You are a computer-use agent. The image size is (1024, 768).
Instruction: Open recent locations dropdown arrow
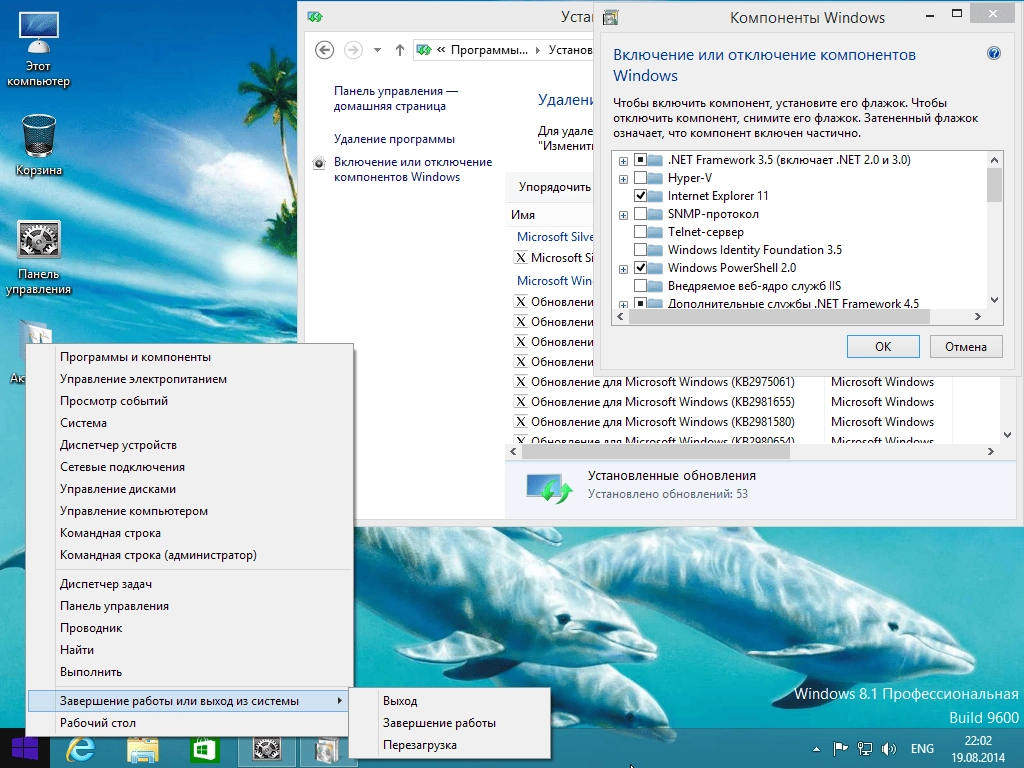pyautogui.click(x=377, y=50)
